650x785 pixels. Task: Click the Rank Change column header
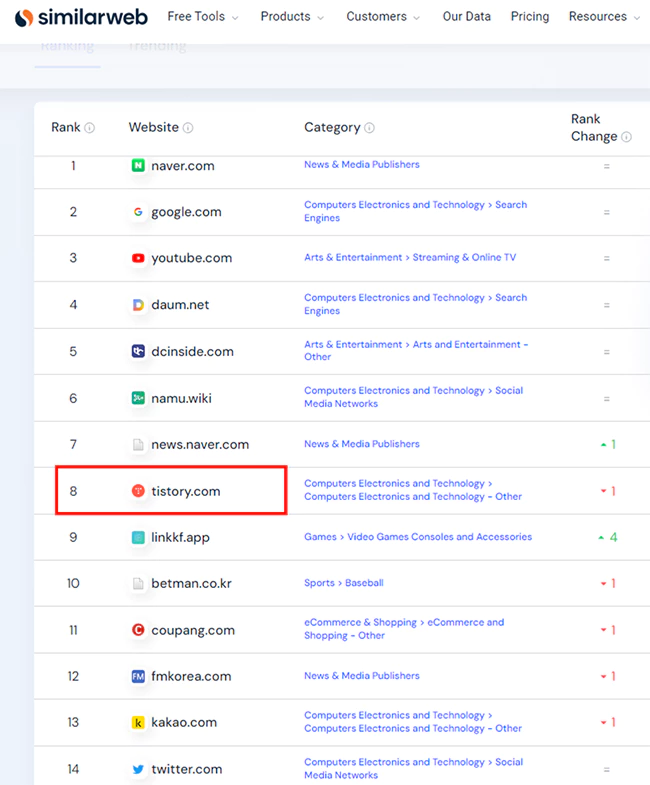(594, 128)
